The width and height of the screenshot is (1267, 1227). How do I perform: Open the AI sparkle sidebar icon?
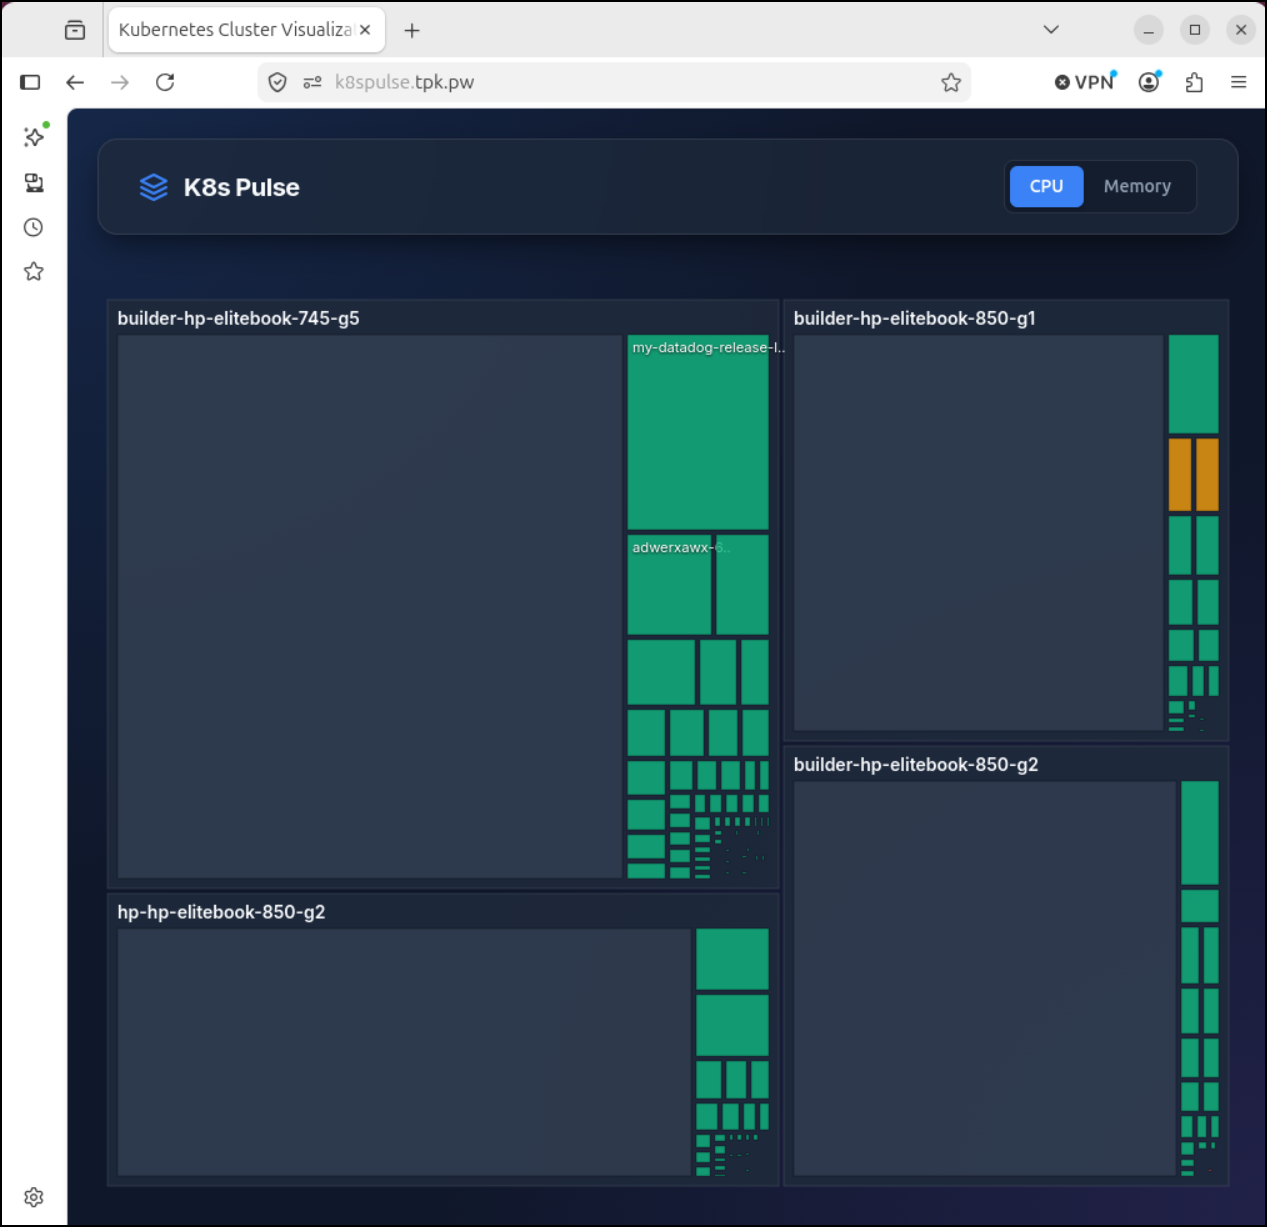point(34,136)
